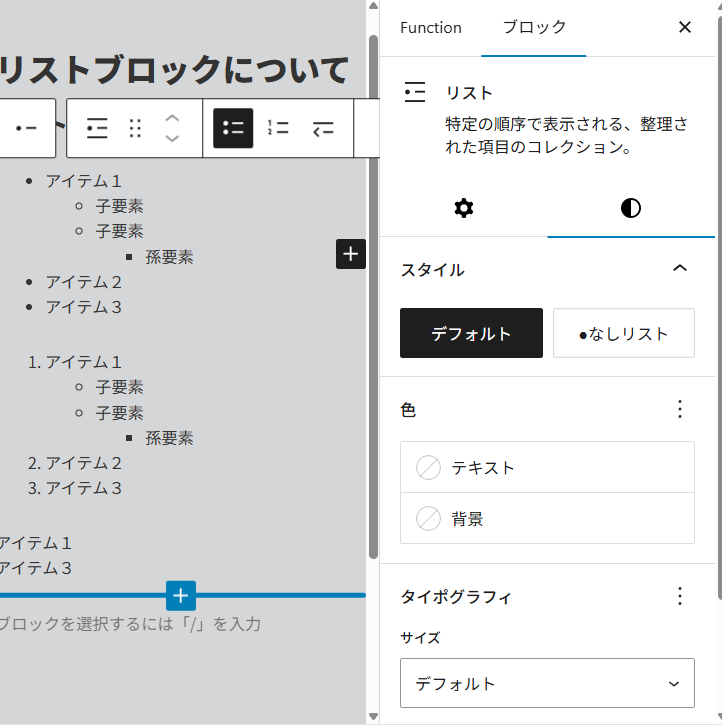Click the list item block icon
The width and height of the screenshot is (722, 727).
tap(27, 128)
